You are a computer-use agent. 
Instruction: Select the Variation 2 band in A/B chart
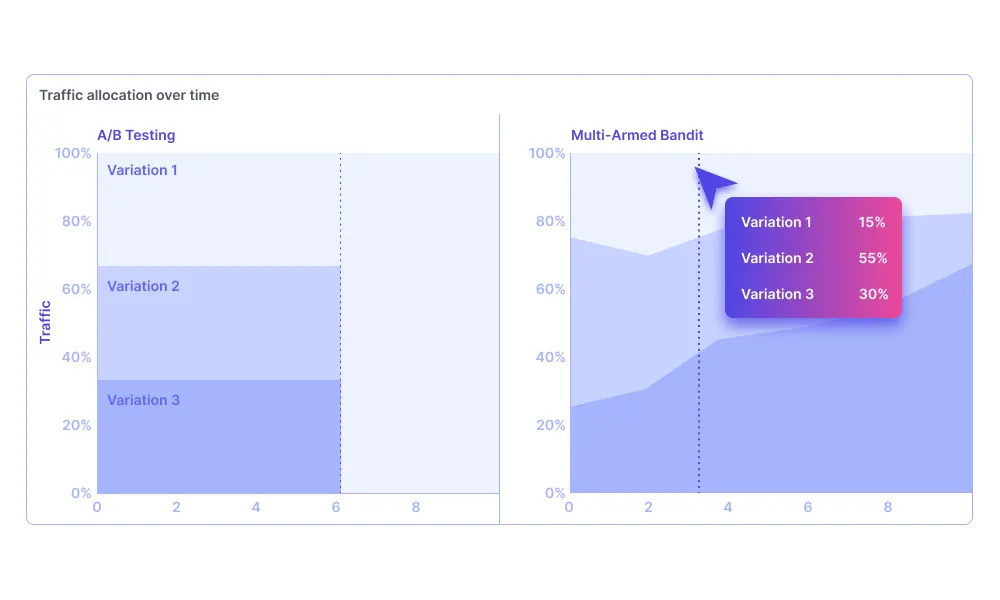click(219, 323)
